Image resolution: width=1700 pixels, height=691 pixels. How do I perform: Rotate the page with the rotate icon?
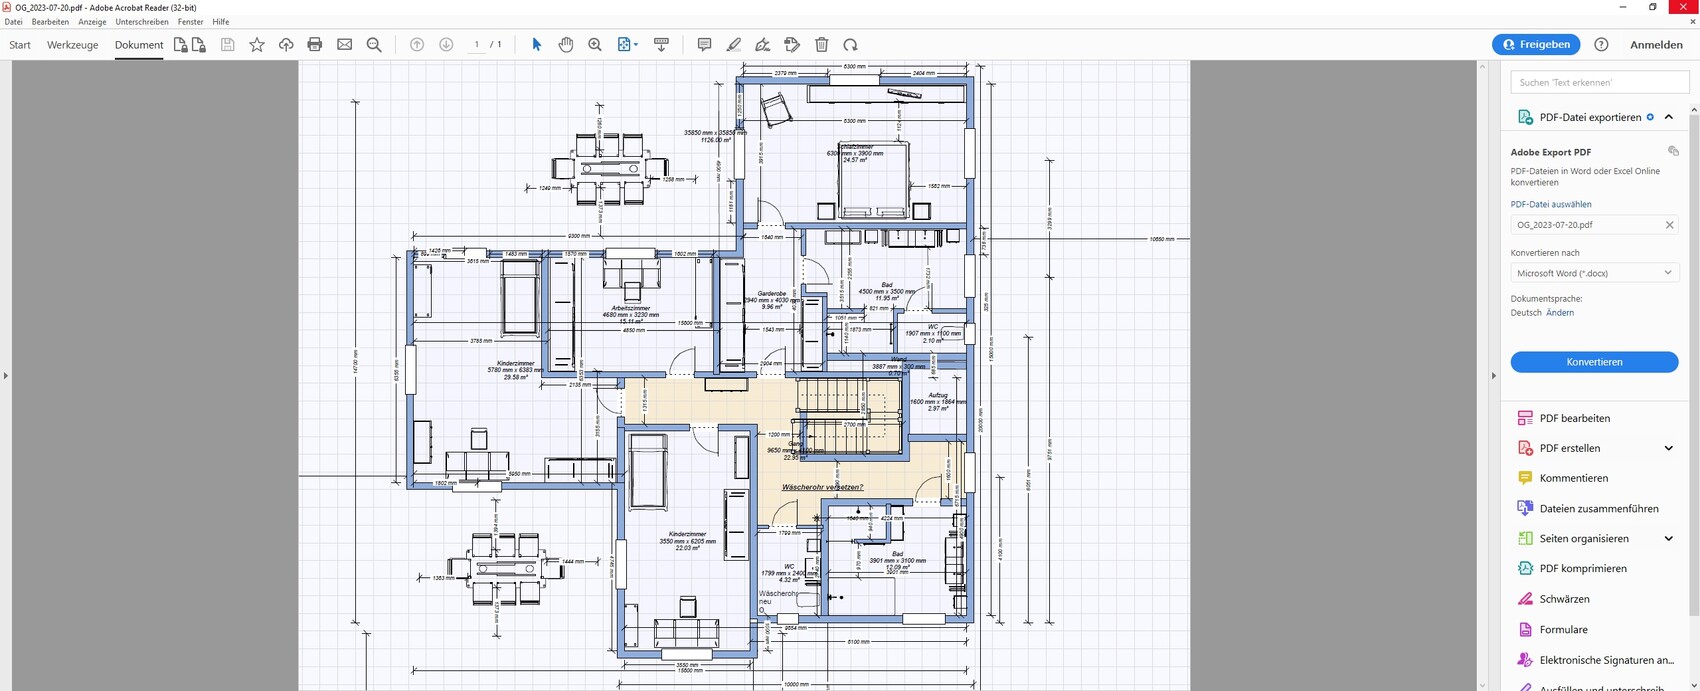[x=850, y=45]
